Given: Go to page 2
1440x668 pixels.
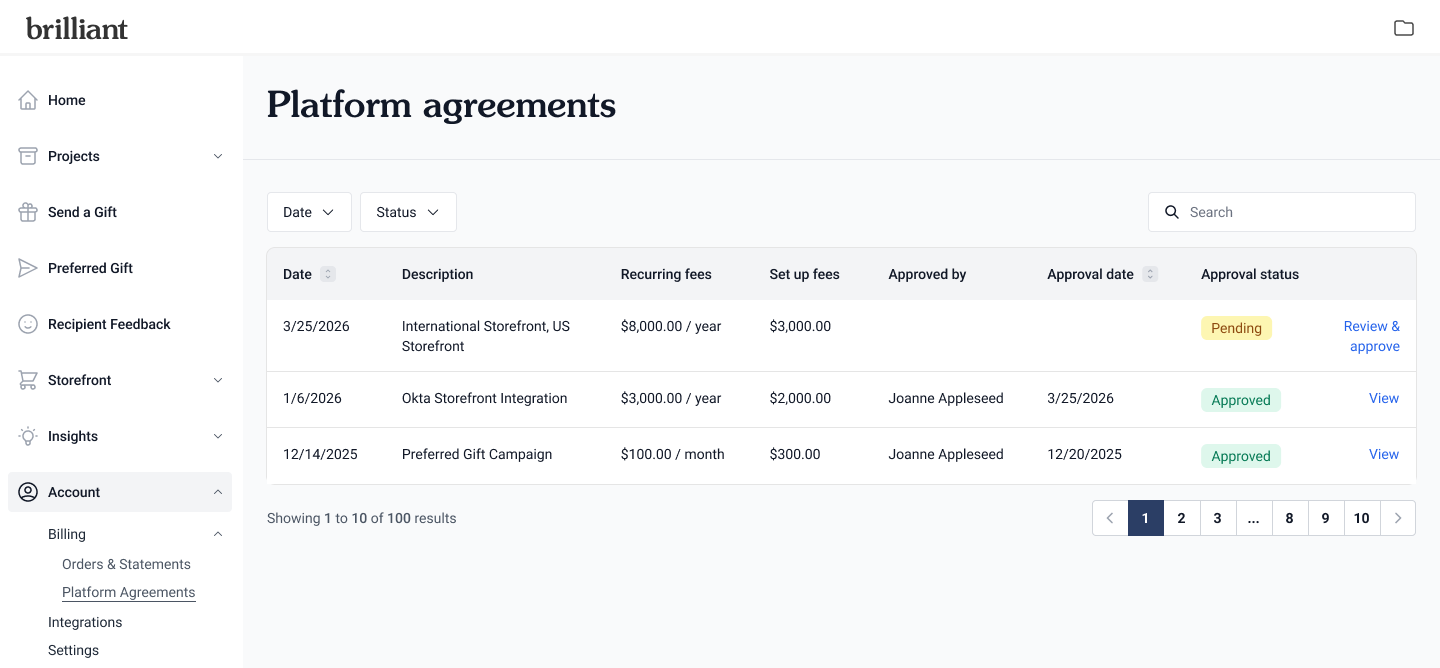Looking at the screenshot, I should [1182, 518].
